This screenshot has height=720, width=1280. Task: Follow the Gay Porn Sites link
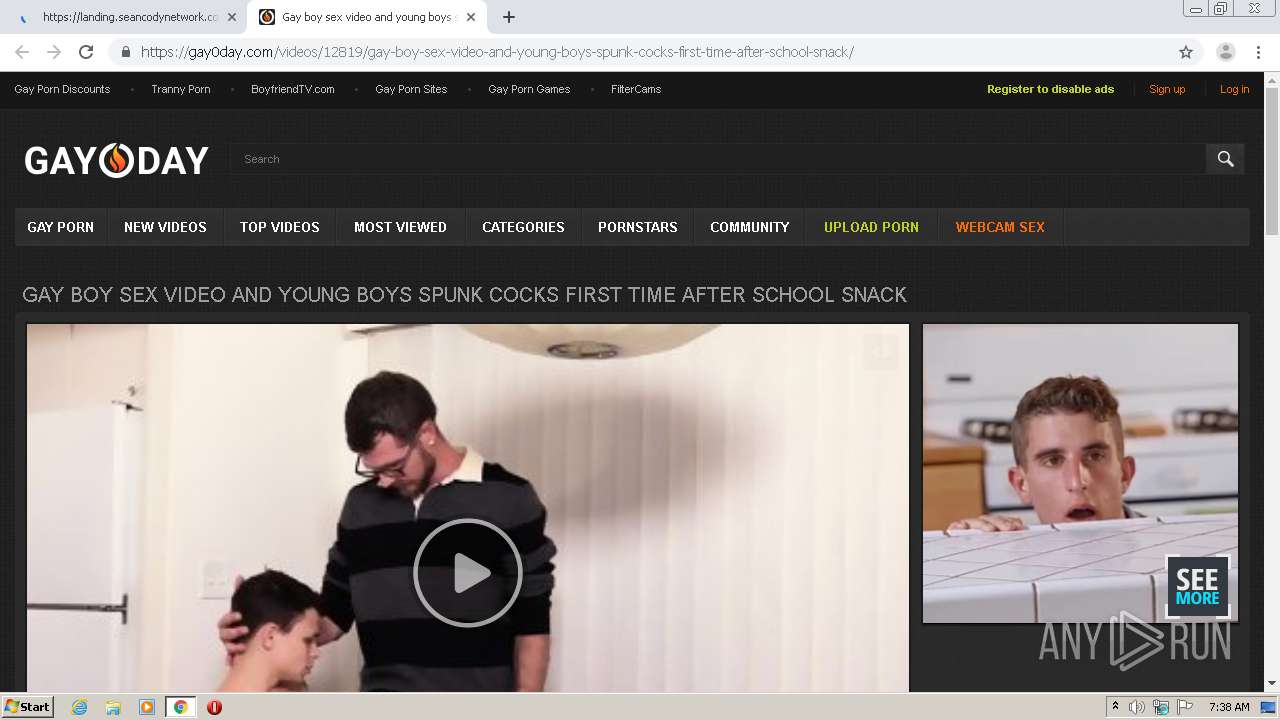[x=411, y=89]
